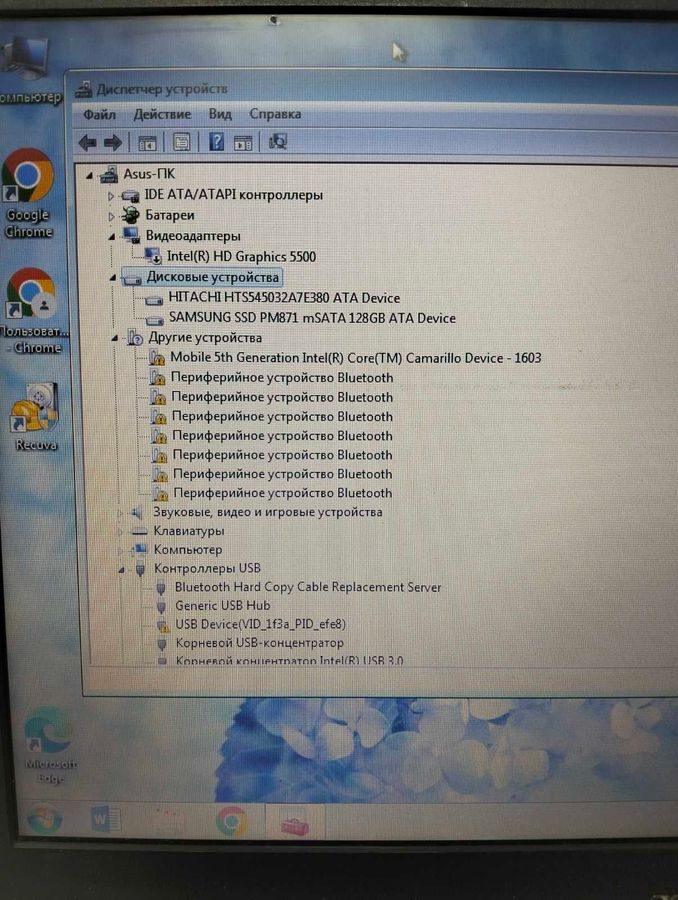
Task: Expand the Батареи category
Action: 112,216
